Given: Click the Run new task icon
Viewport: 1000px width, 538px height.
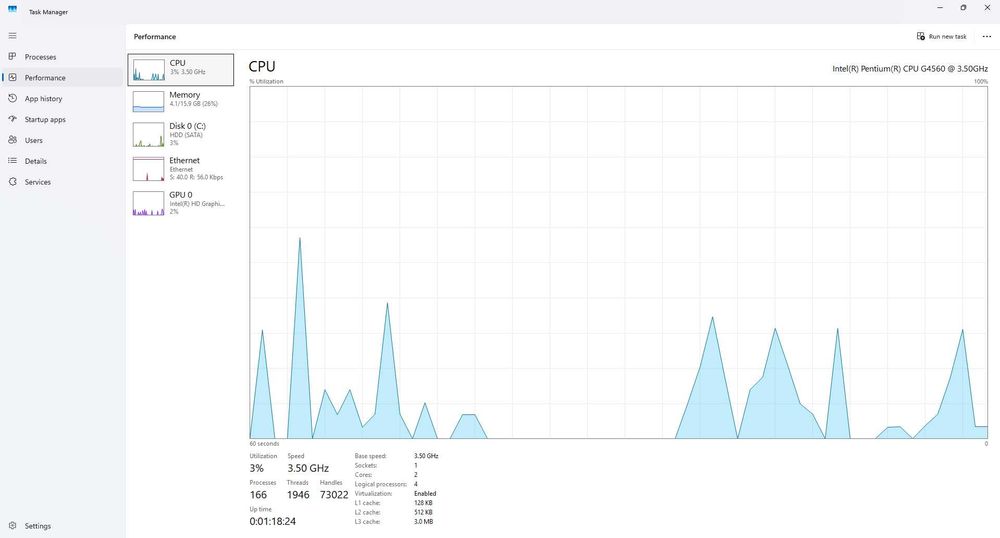Looking at the screenshot, I should (x=920, y=36).
